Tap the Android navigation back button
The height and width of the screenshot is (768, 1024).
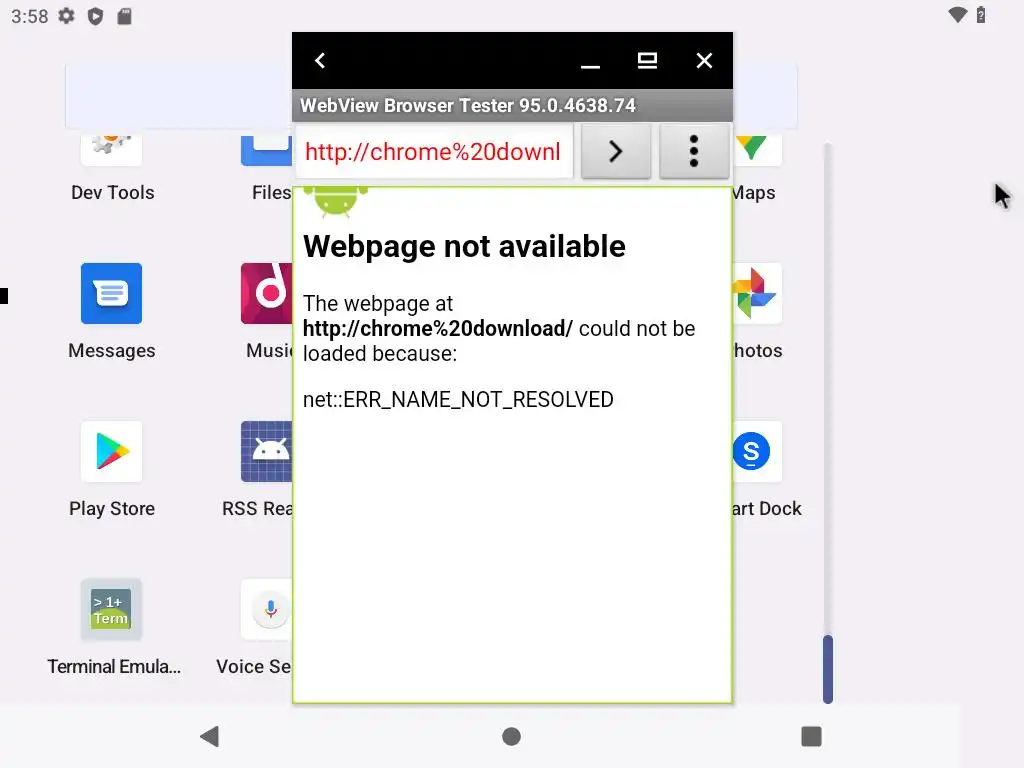(210, 737)
